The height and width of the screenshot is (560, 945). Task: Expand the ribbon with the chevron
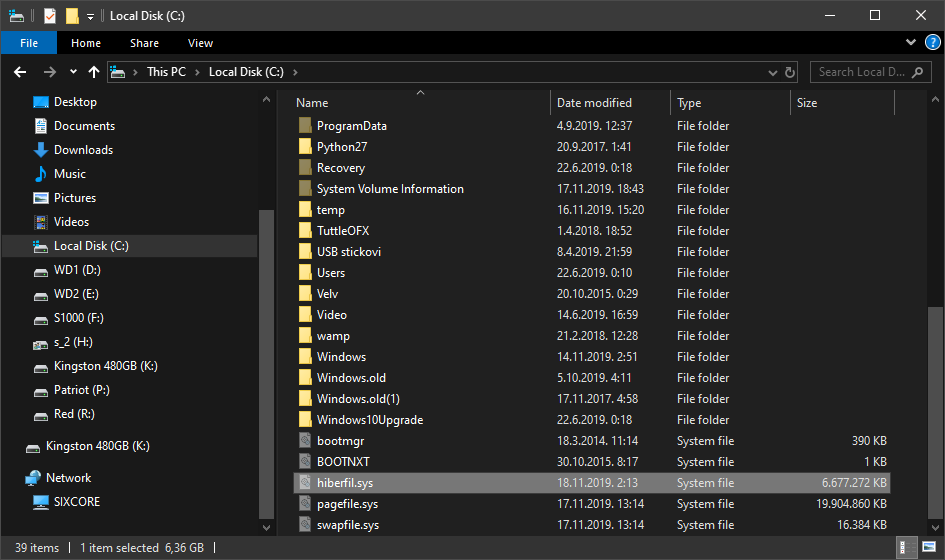pos(911,42)
